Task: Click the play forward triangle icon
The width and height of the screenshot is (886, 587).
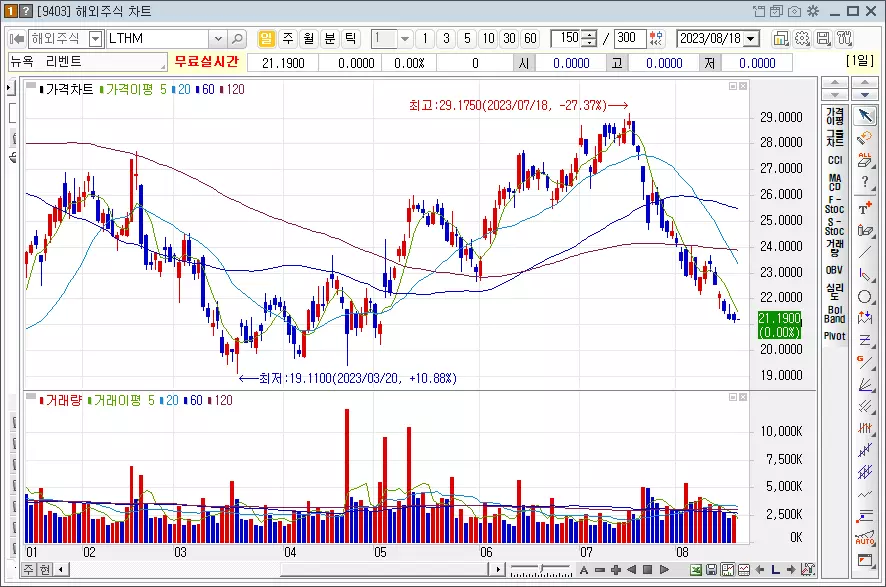Action: (664, 569)
